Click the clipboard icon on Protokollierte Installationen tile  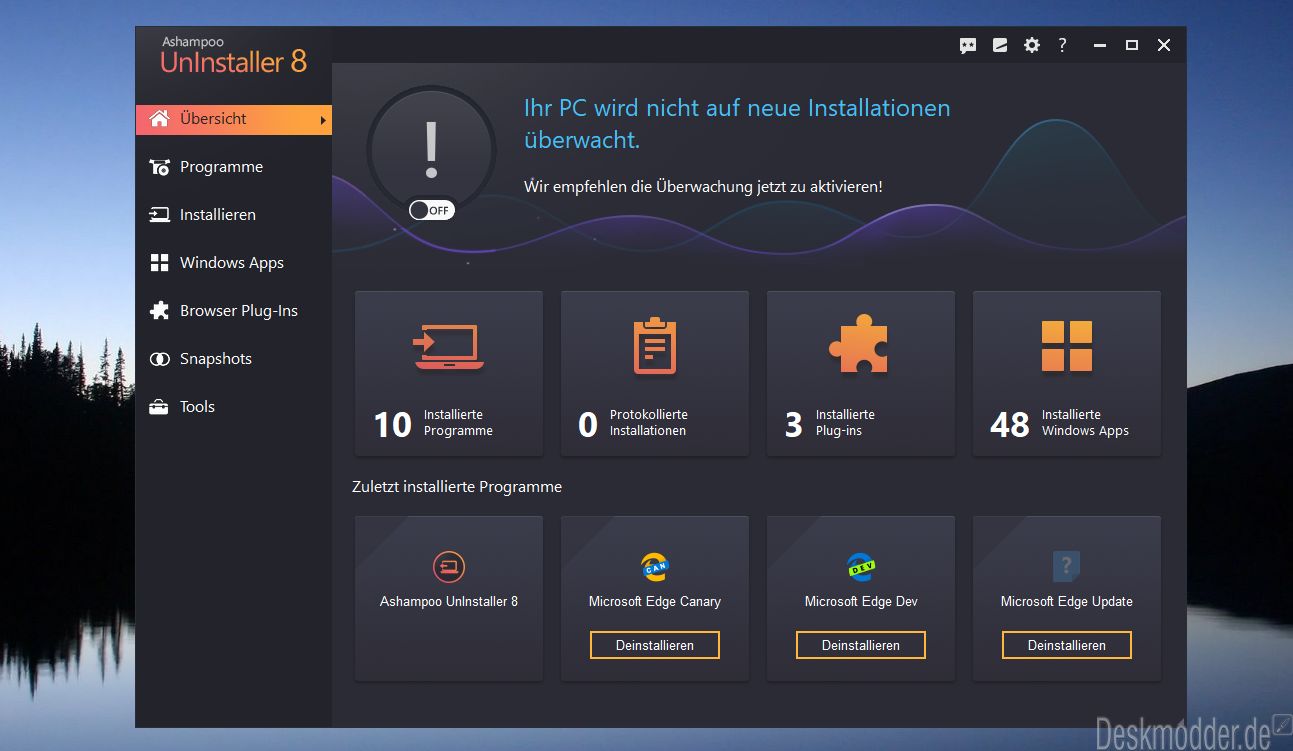coord(655,346)
